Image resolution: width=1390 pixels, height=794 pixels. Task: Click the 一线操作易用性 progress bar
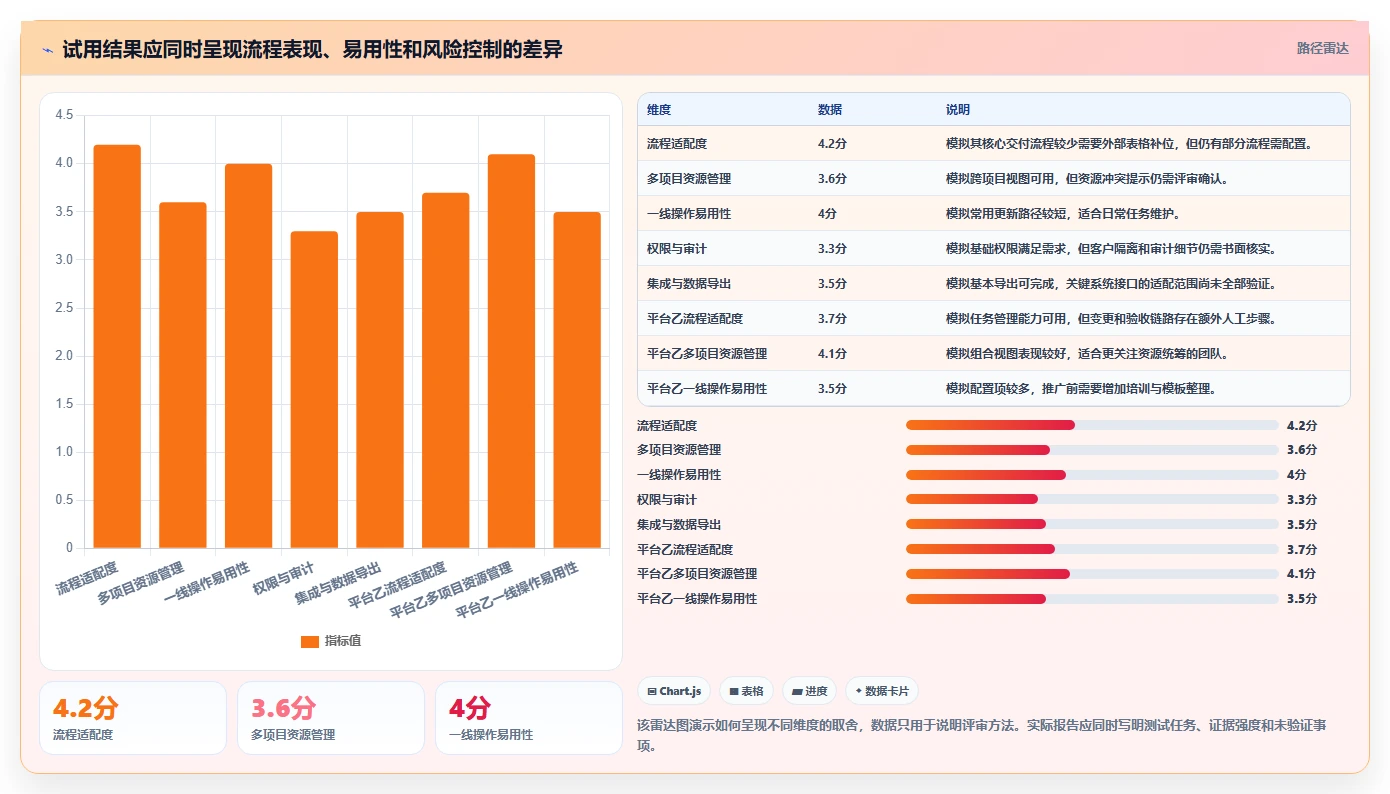(1092, 475)
